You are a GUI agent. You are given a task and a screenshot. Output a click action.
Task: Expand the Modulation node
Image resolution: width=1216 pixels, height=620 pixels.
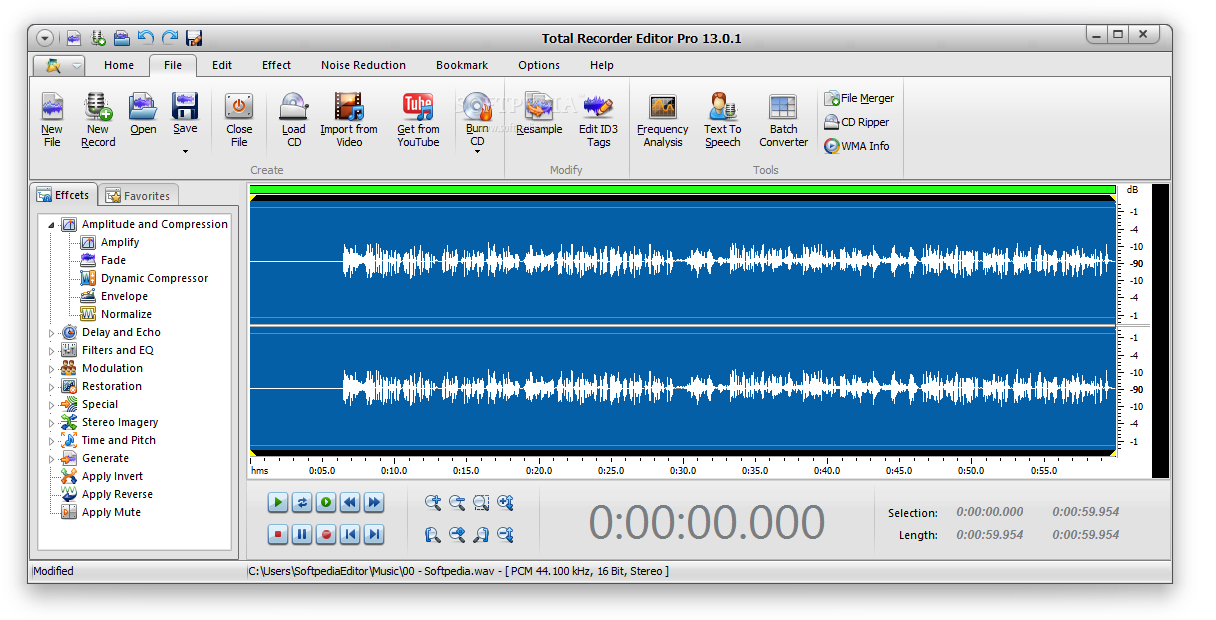tap(52, 368)
